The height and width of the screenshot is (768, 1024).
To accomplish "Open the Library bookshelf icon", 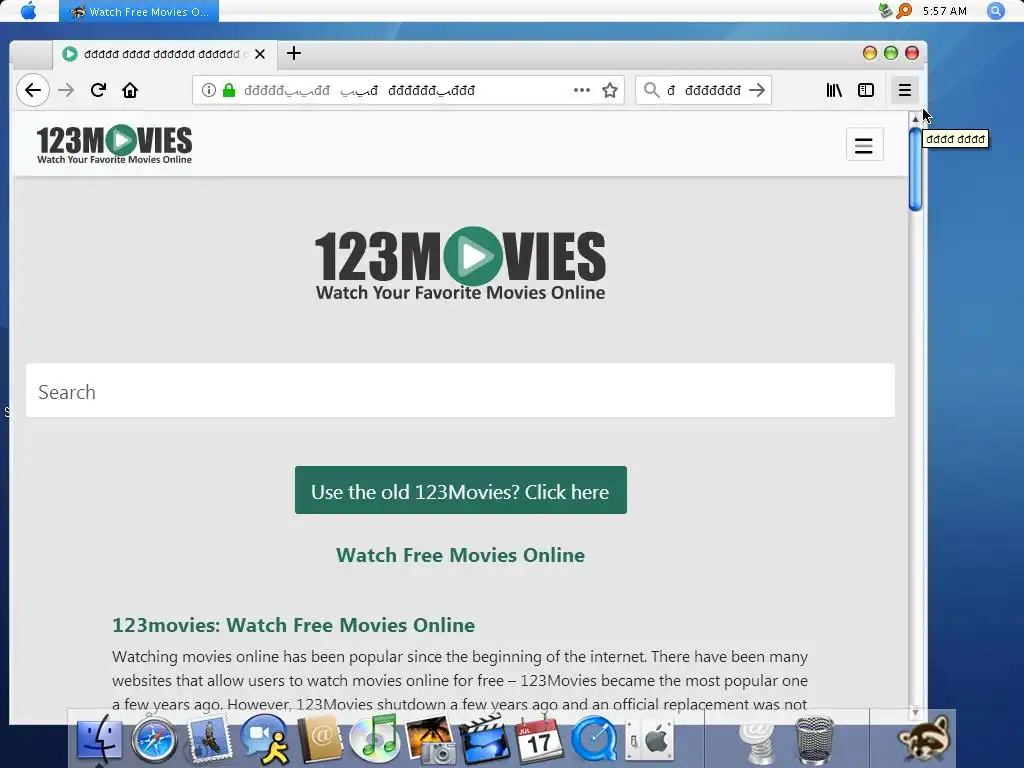I will pyautogui.click(x=834, y=90).
